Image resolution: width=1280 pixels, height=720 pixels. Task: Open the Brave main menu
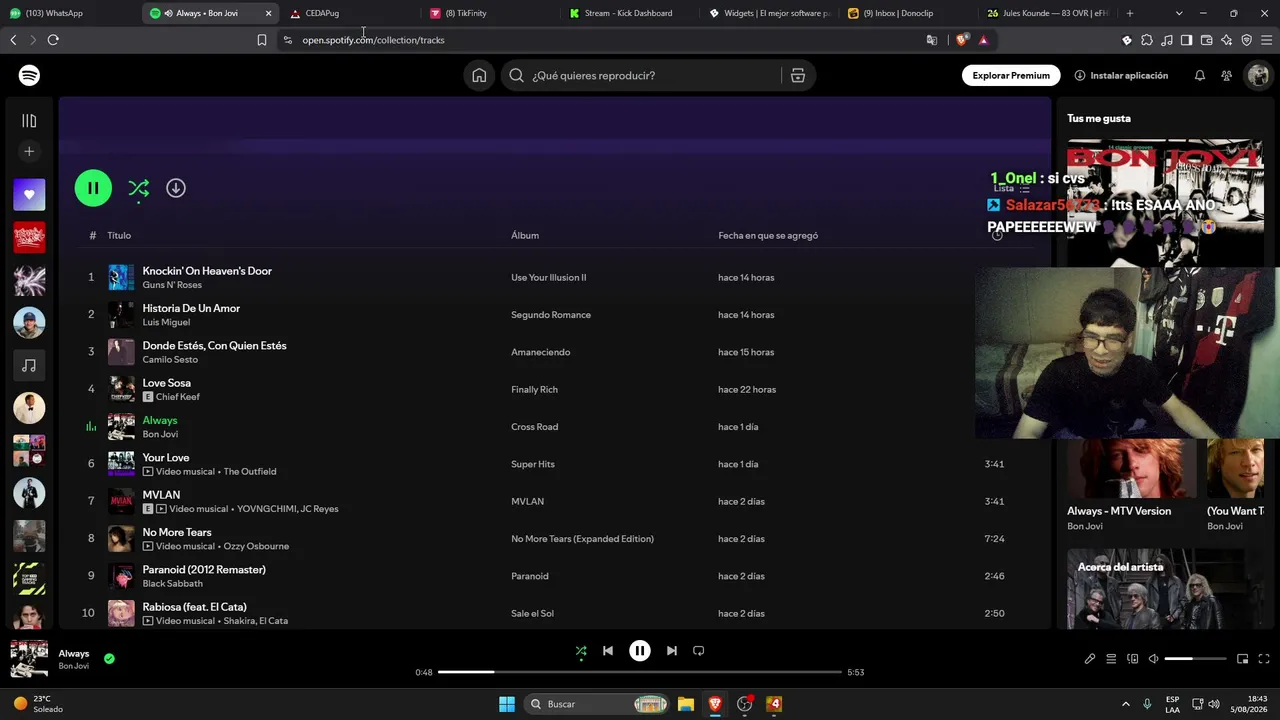(x=1266, y=40)
